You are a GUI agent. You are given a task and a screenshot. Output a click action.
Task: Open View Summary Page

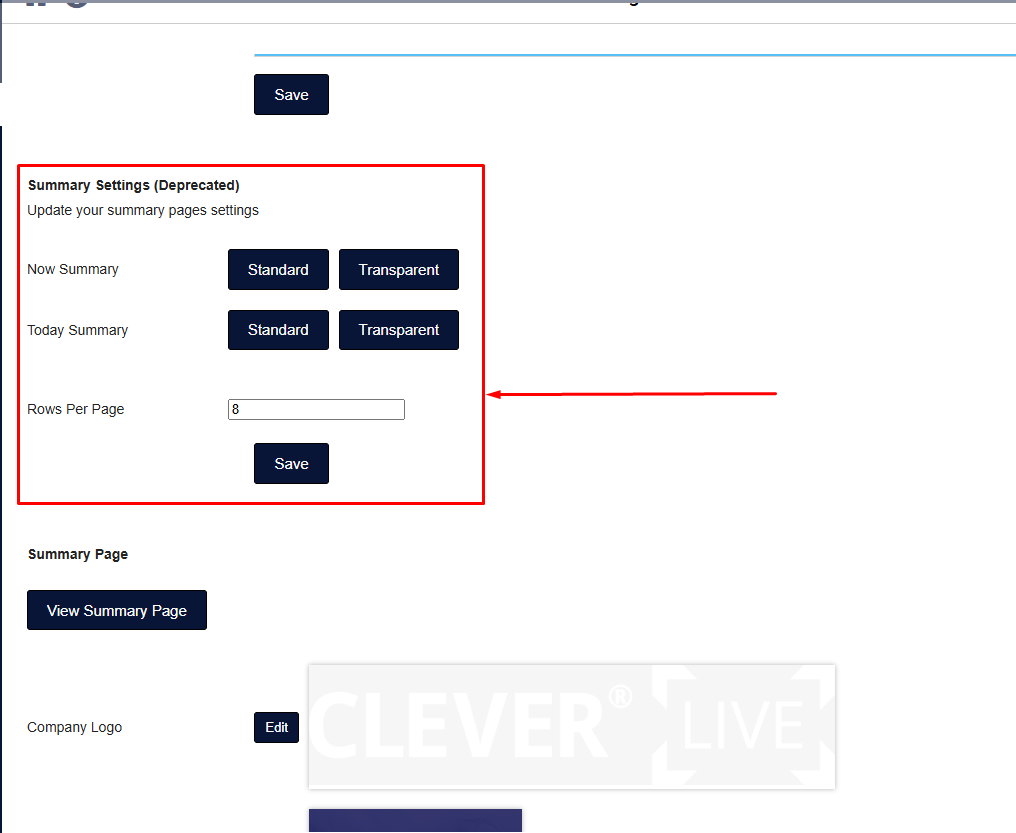pyautogui.click(x=117, y=610)
